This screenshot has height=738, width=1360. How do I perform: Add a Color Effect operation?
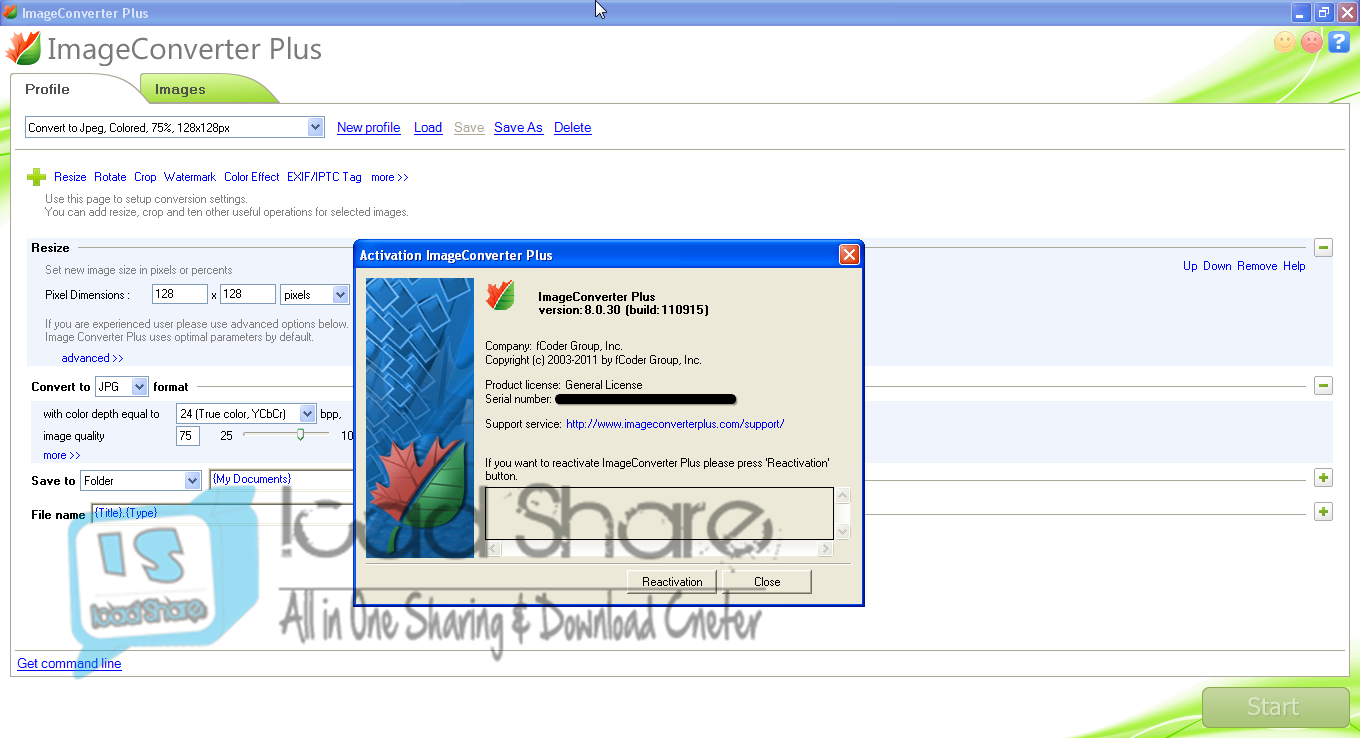point(252,177)
